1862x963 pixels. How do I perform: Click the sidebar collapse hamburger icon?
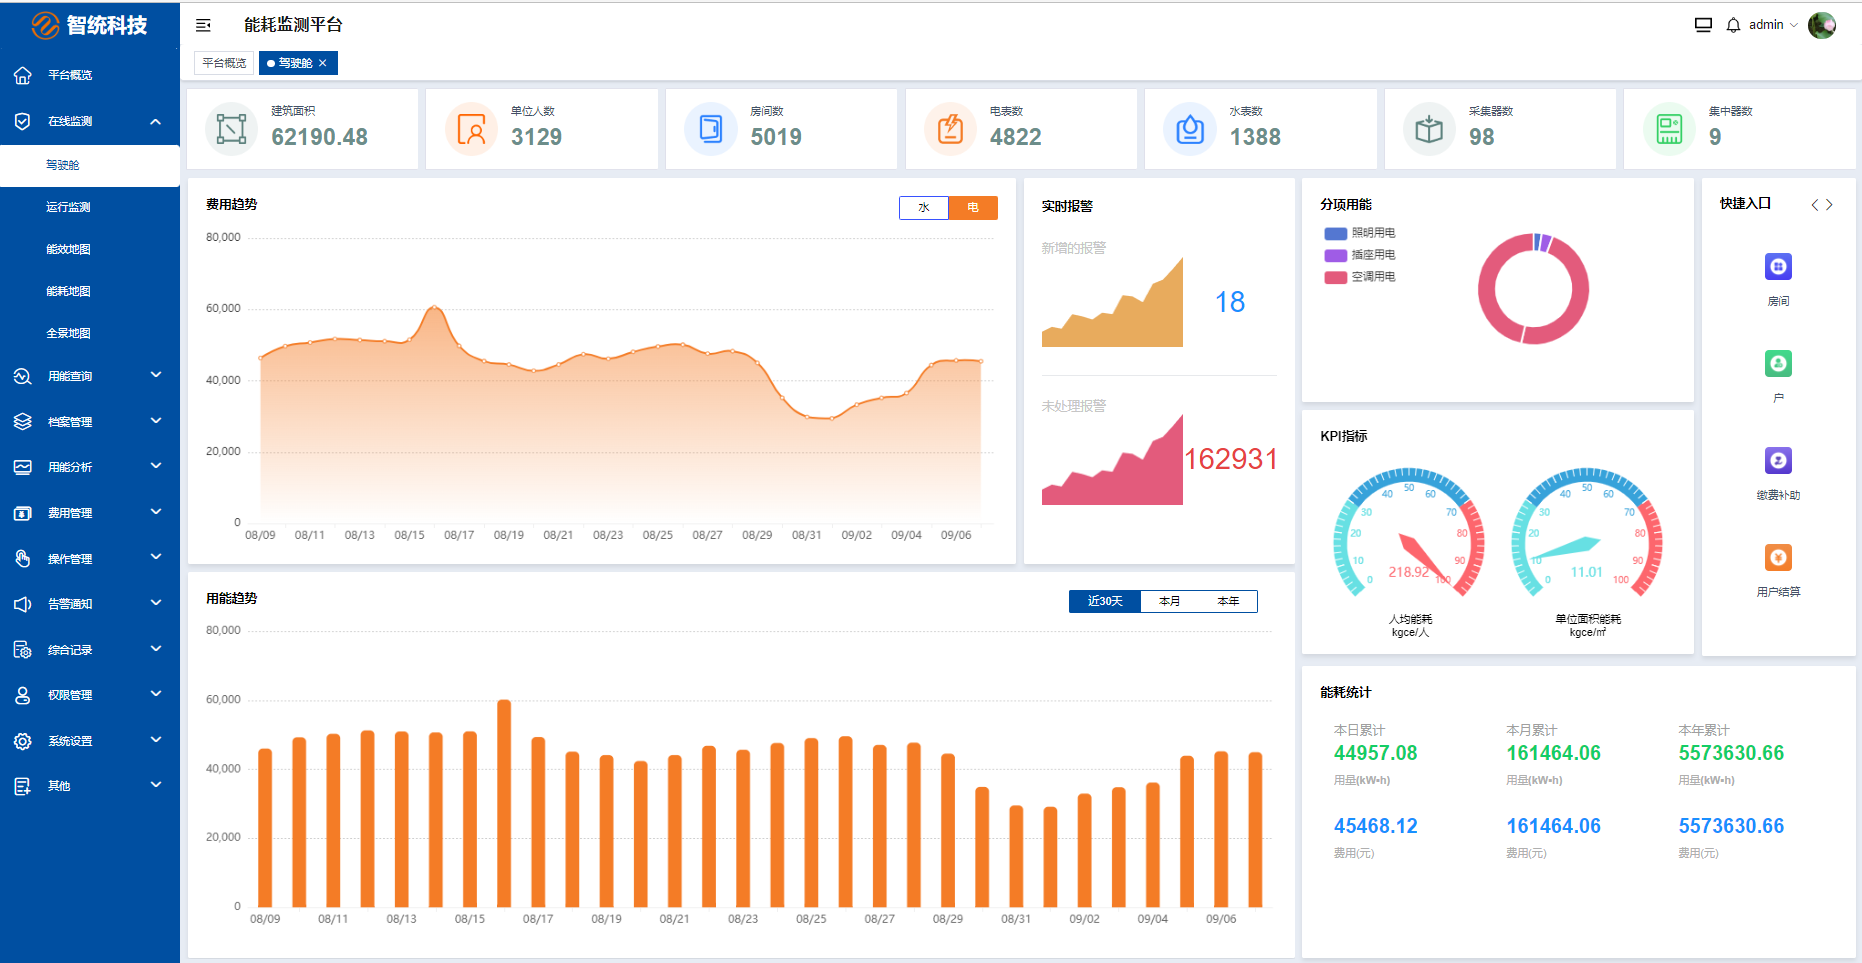click(203, 25)
